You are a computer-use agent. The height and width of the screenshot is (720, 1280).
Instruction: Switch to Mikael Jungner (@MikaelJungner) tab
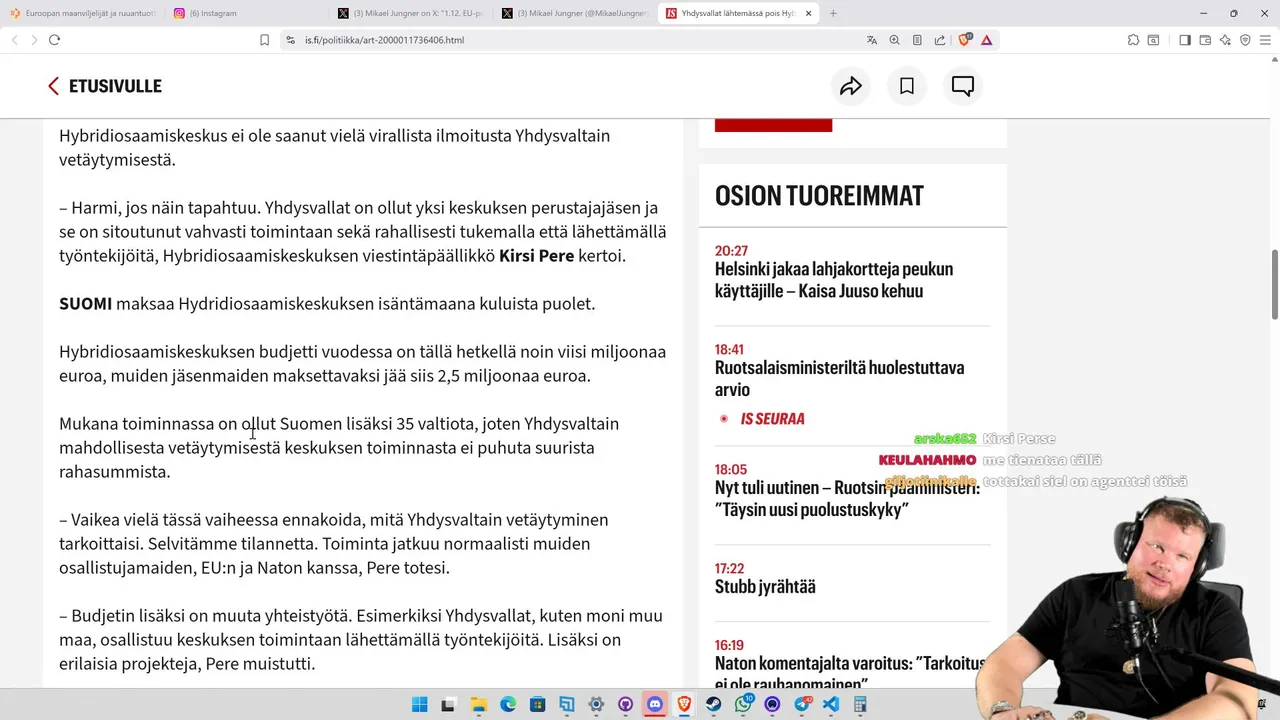[573, 13]
